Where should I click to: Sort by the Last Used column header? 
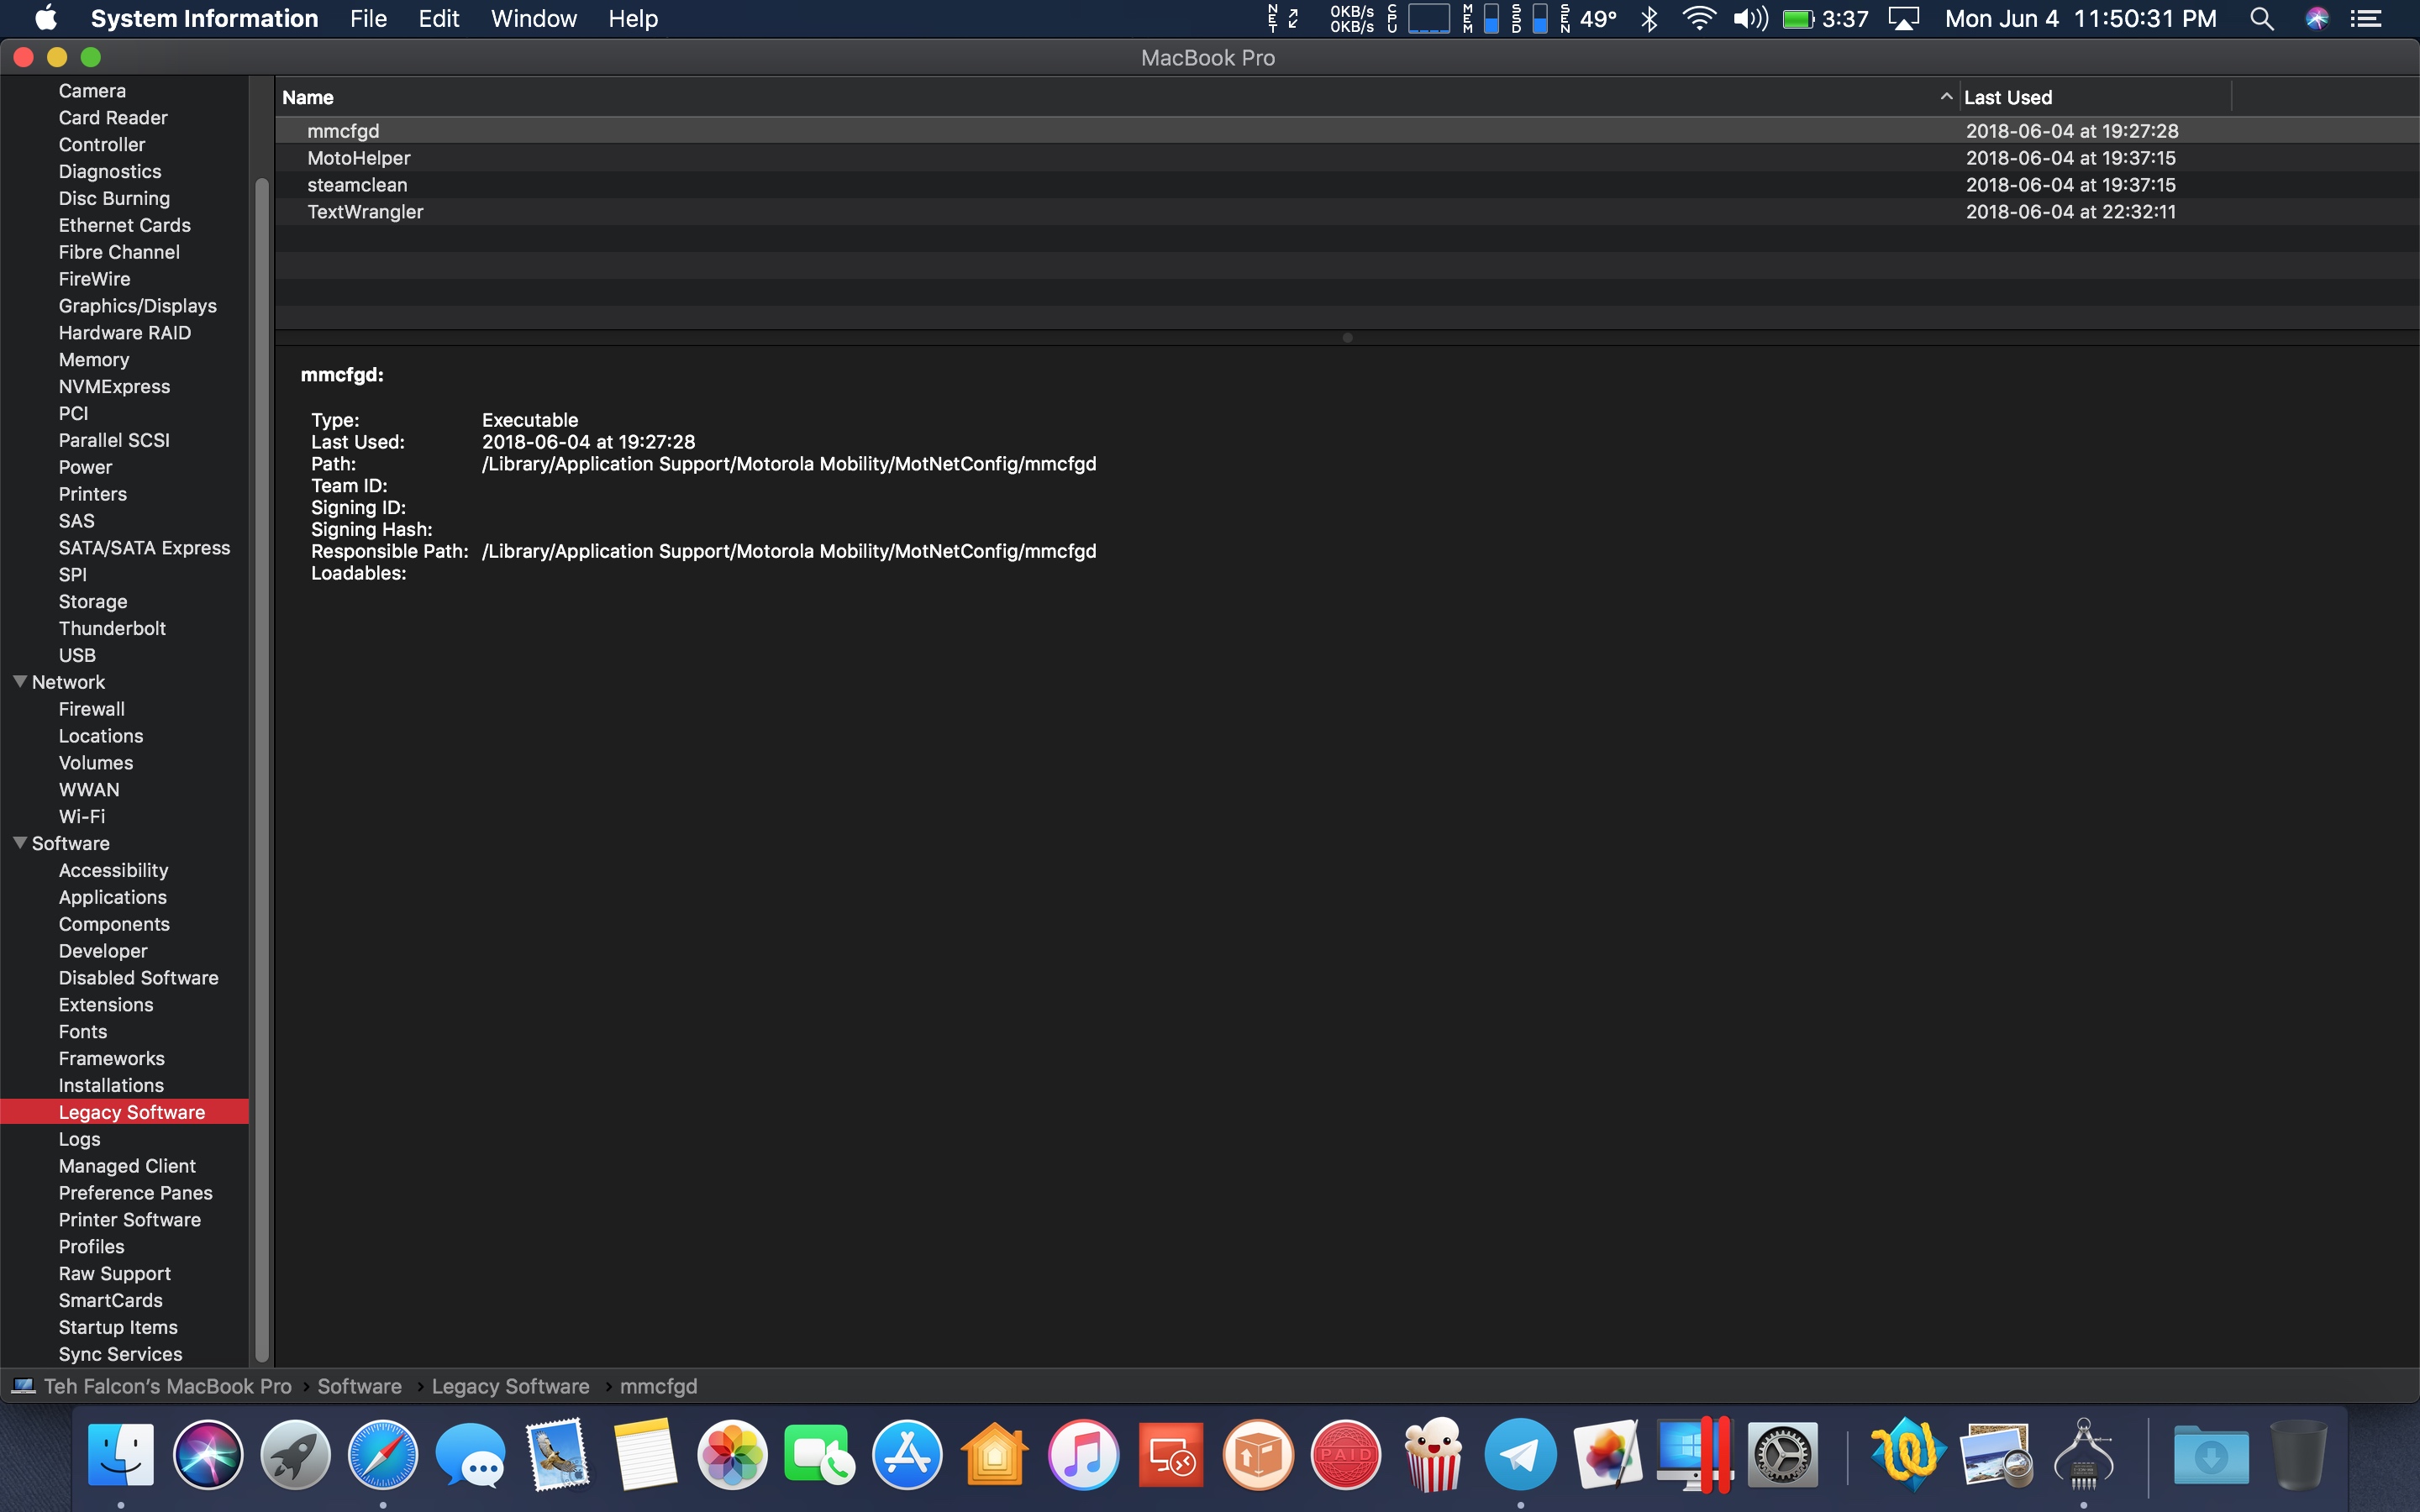pos(2094,97)
